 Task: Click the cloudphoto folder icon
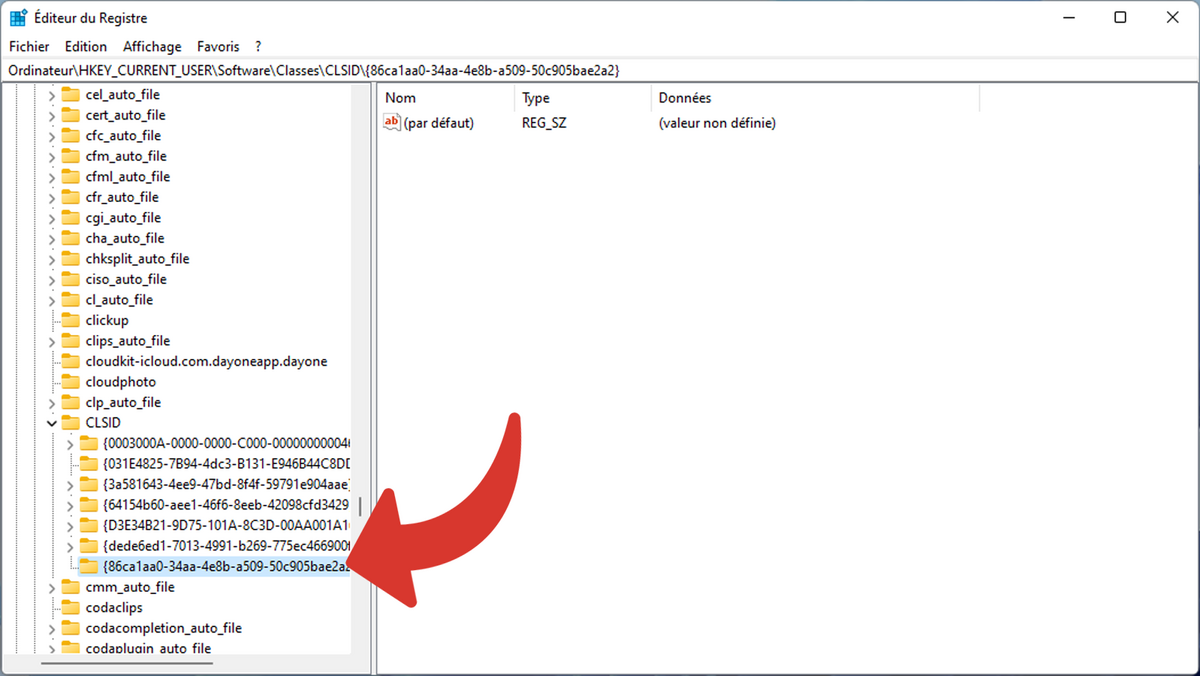tap(70, 381)
